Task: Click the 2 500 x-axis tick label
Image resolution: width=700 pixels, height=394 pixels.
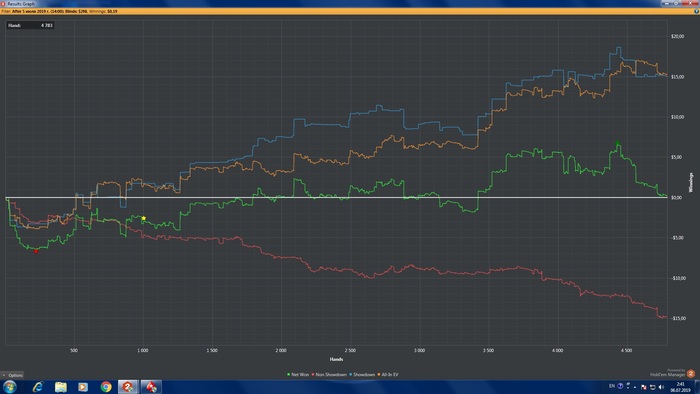Action: point(350,351)
